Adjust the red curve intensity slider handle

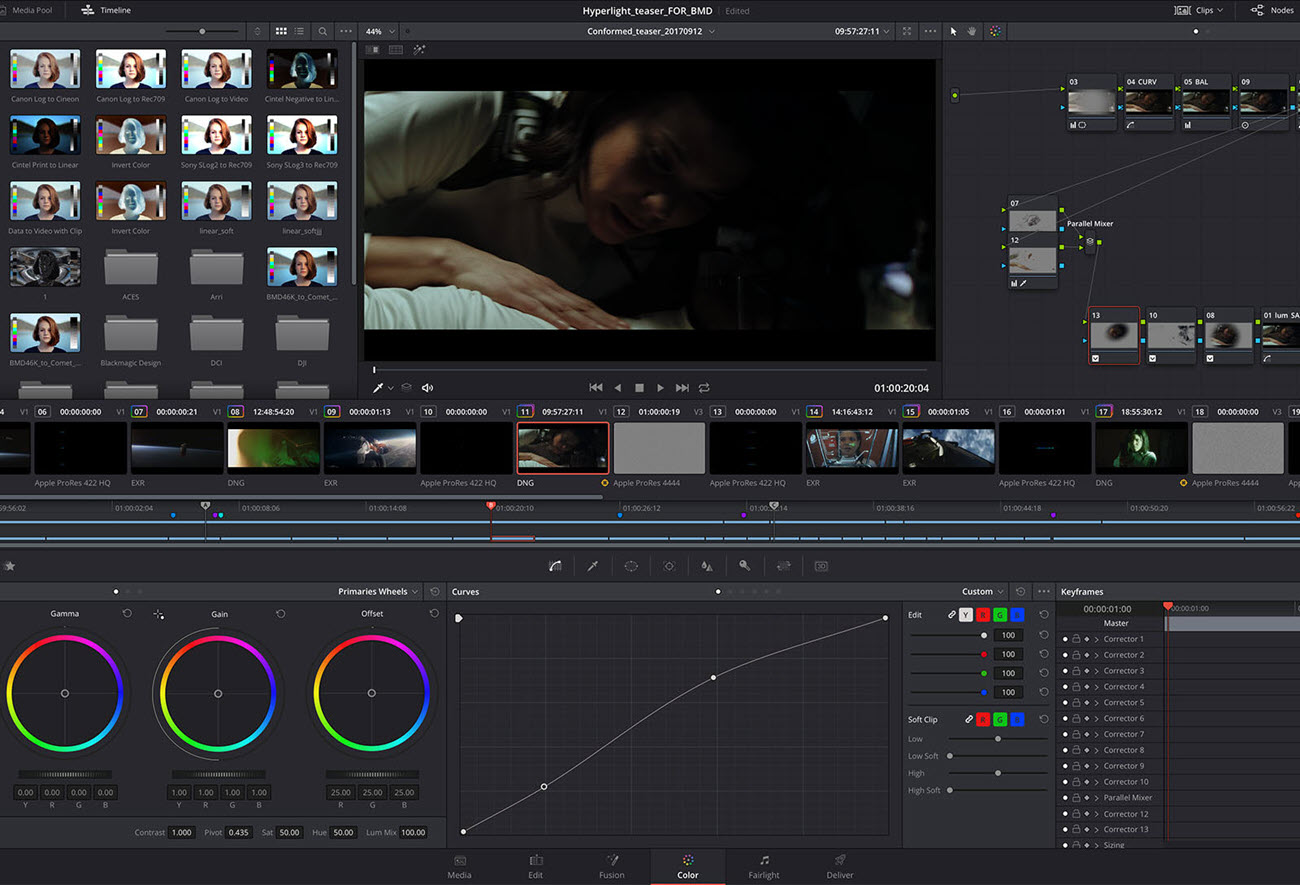pyautogui.click(x=984, y=654)
